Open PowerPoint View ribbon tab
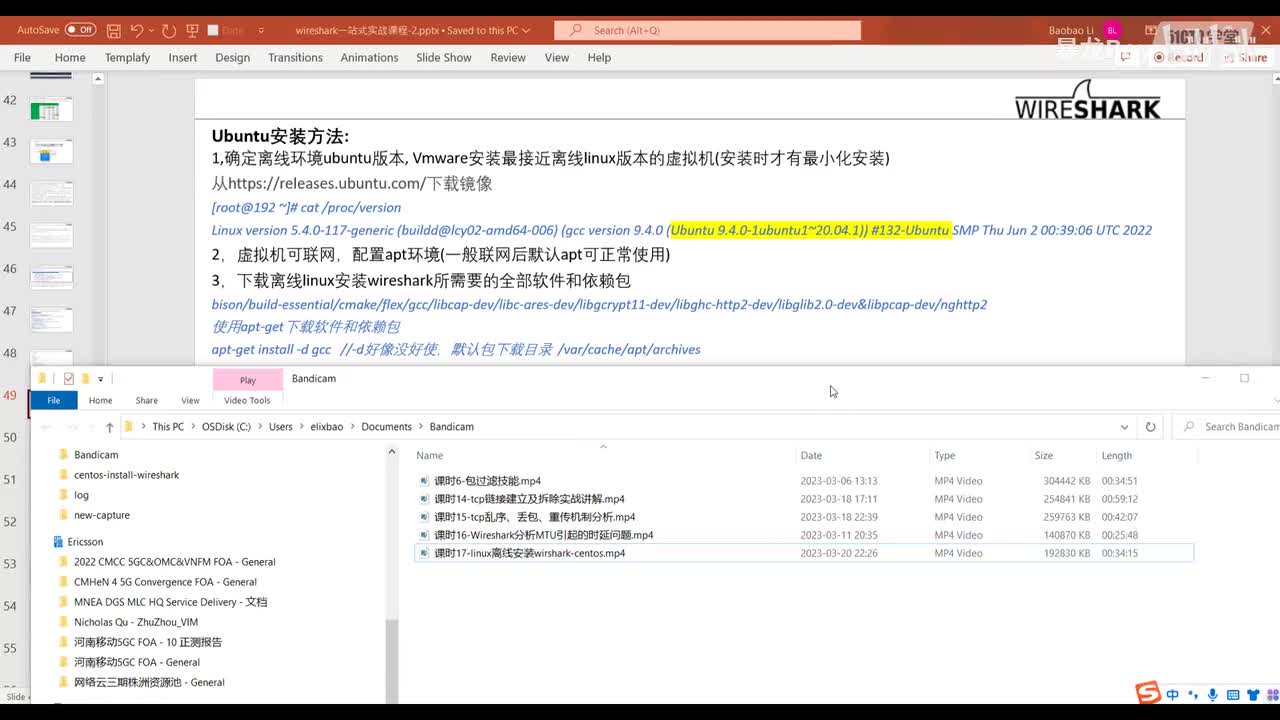Viewport: 1280px width, 720px height. pos(557,57)
